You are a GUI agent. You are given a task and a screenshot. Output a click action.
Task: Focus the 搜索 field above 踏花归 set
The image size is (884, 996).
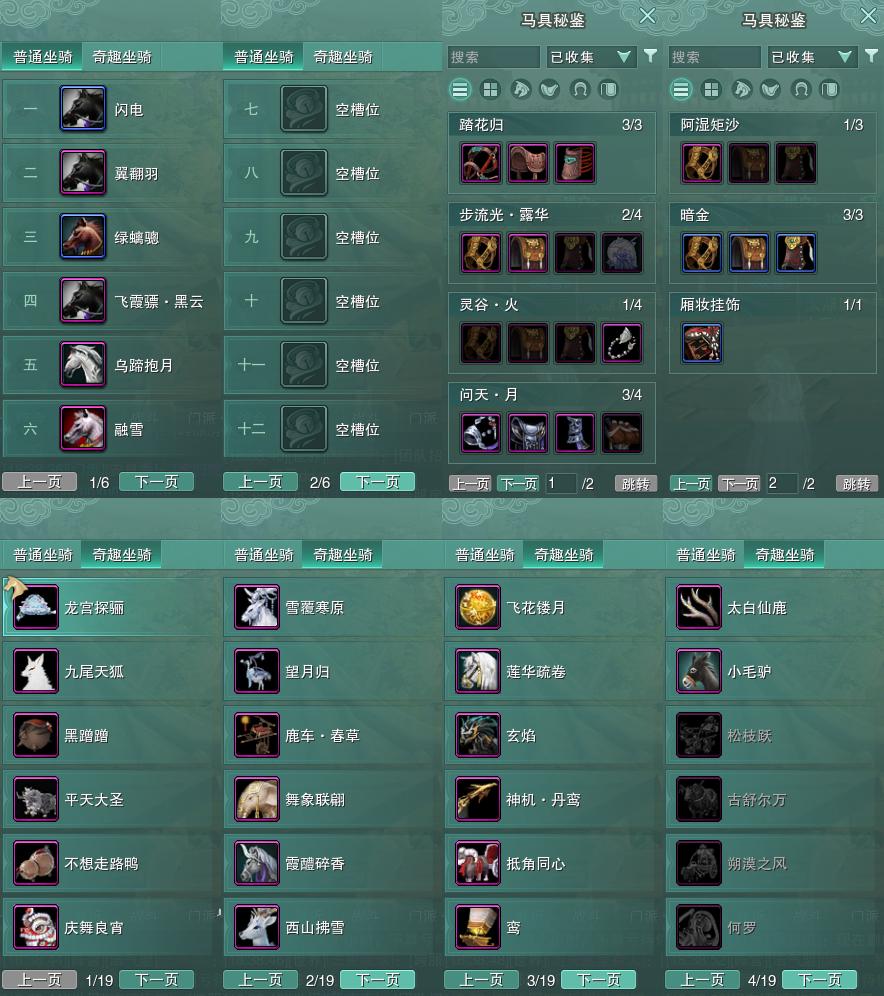[x=493, y=57]
